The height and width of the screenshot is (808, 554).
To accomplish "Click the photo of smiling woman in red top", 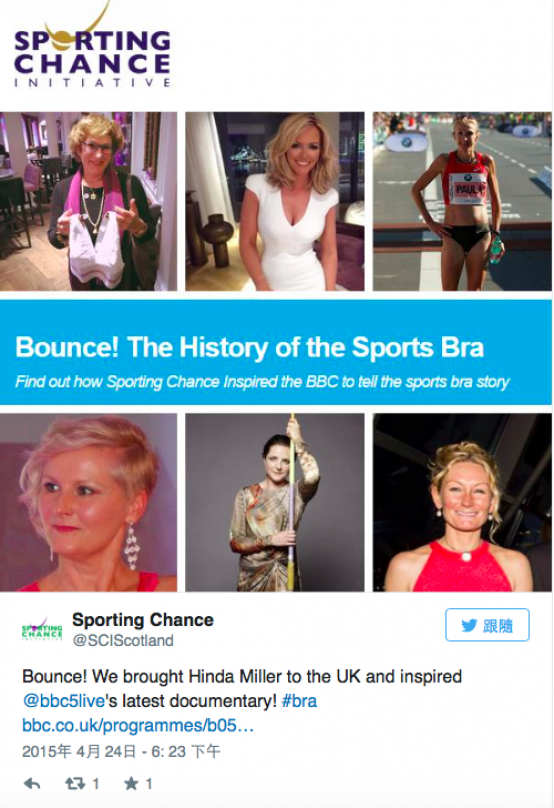I will click(462, 502).
